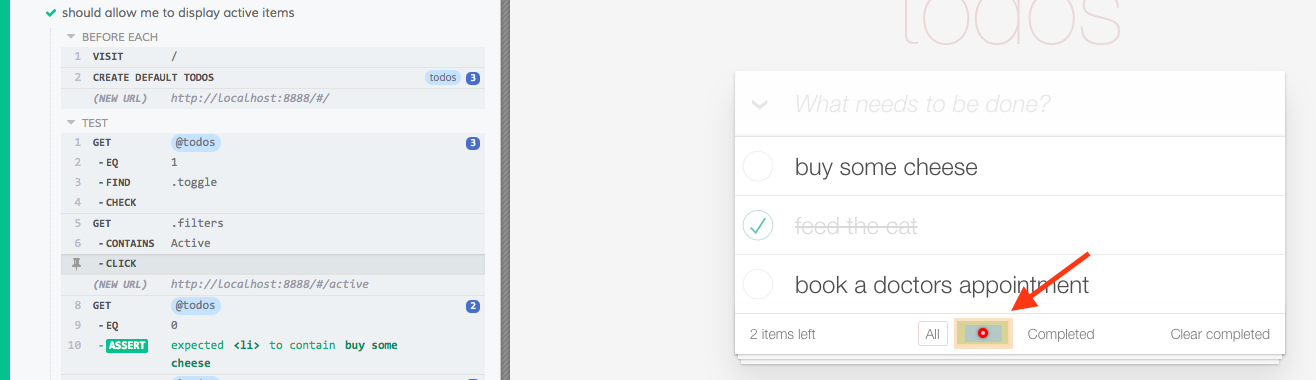The height and width of the screenshot is (380, 1316).
Task: Click the green ASSERT label
Action: point(128,345)
